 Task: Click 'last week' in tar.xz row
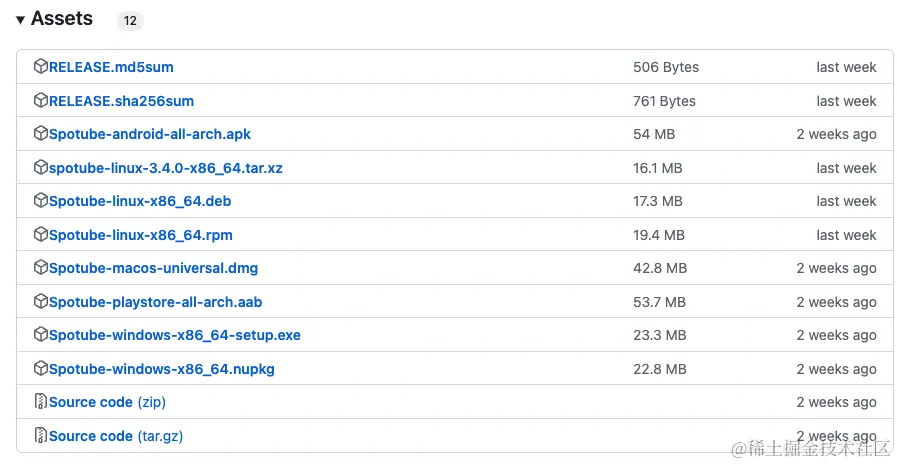tap(846, 168)
